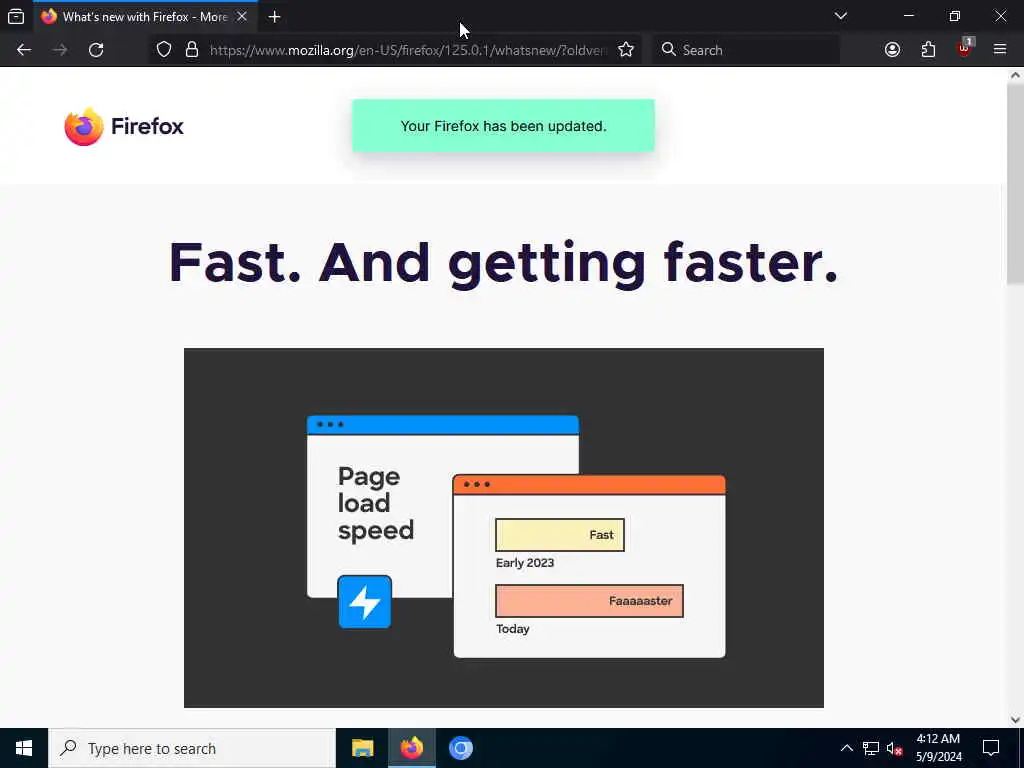Open the network status tray icon
The width and height of the screenshot is (1024, 768).
pyautogui.click(x=871, y=748)
